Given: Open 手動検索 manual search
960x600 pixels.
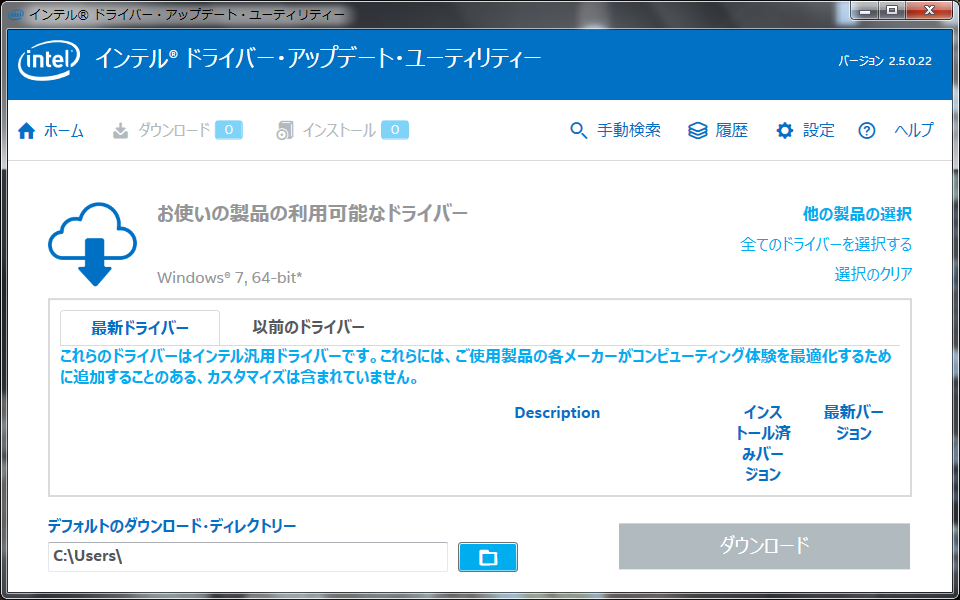Looking at the screenshot, I should pyautogui.click(x=629, y=130).
